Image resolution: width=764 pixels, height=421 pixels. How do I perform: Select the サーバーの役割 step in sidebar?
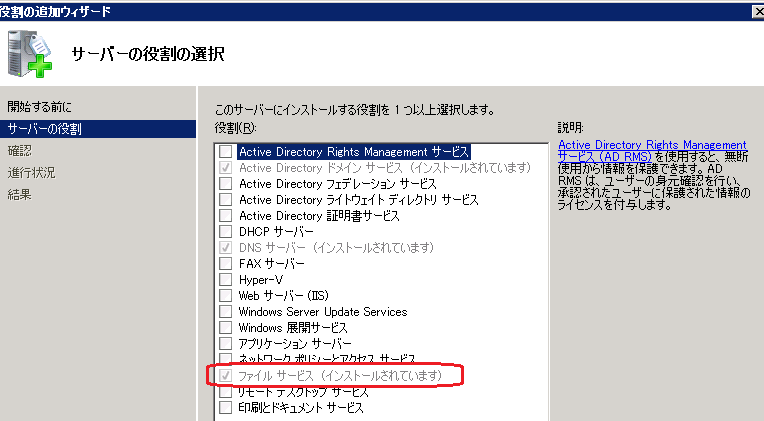(45, 129)
